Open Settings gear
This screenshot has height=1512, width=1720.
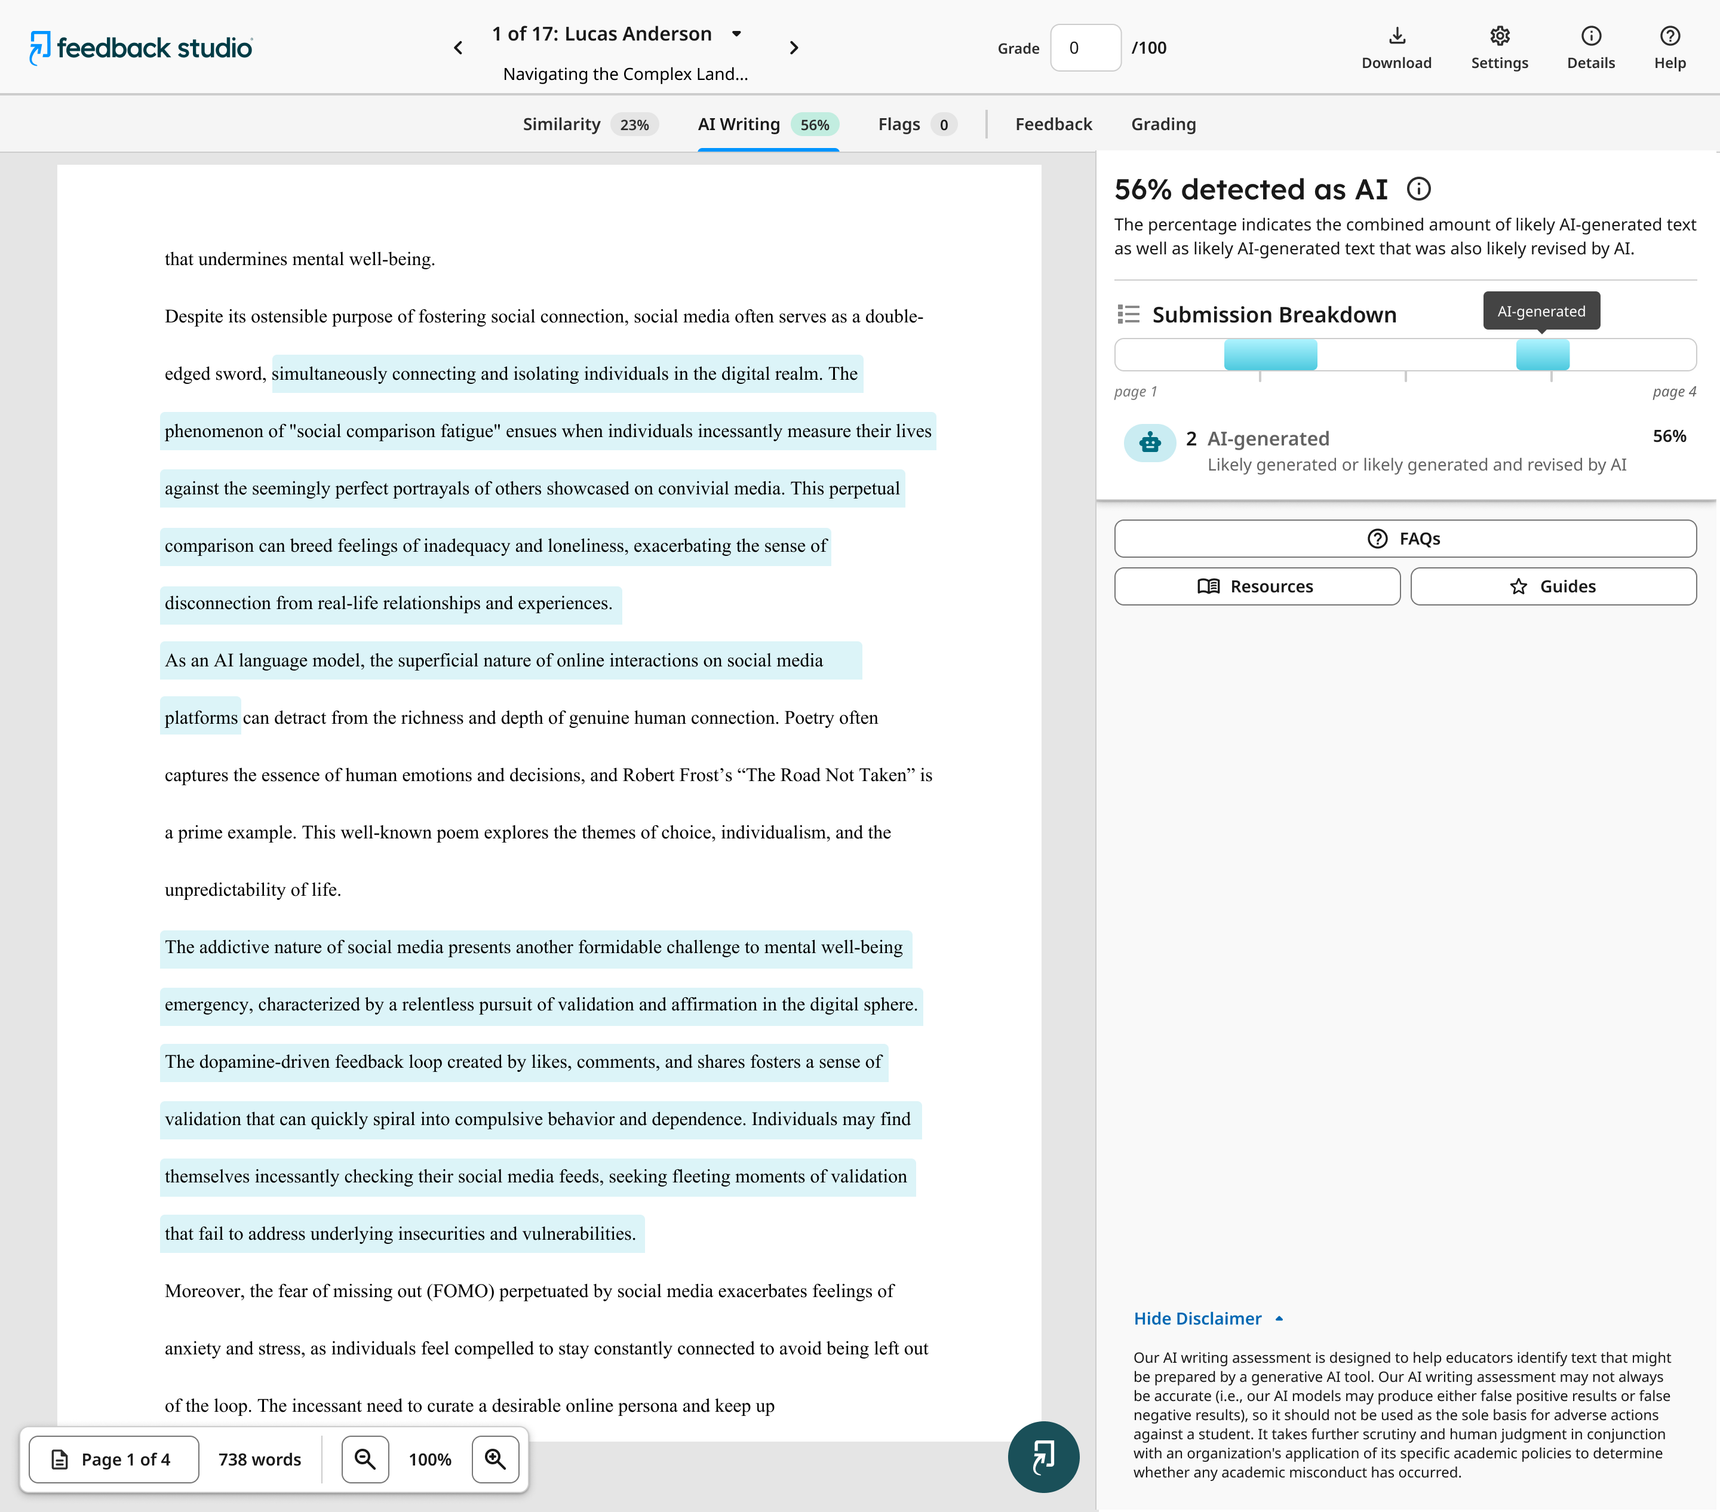point(1499,48)
